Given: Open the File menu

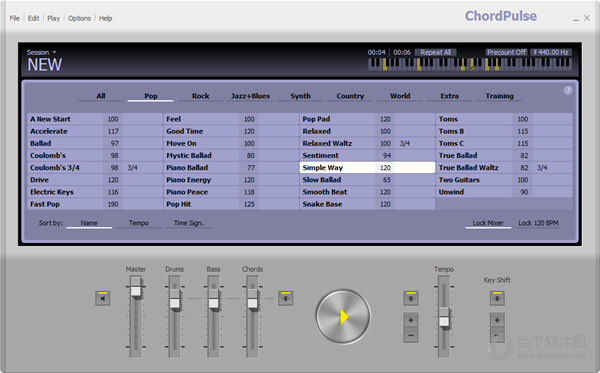Looking at the screenshot, I should click(15, 18).
